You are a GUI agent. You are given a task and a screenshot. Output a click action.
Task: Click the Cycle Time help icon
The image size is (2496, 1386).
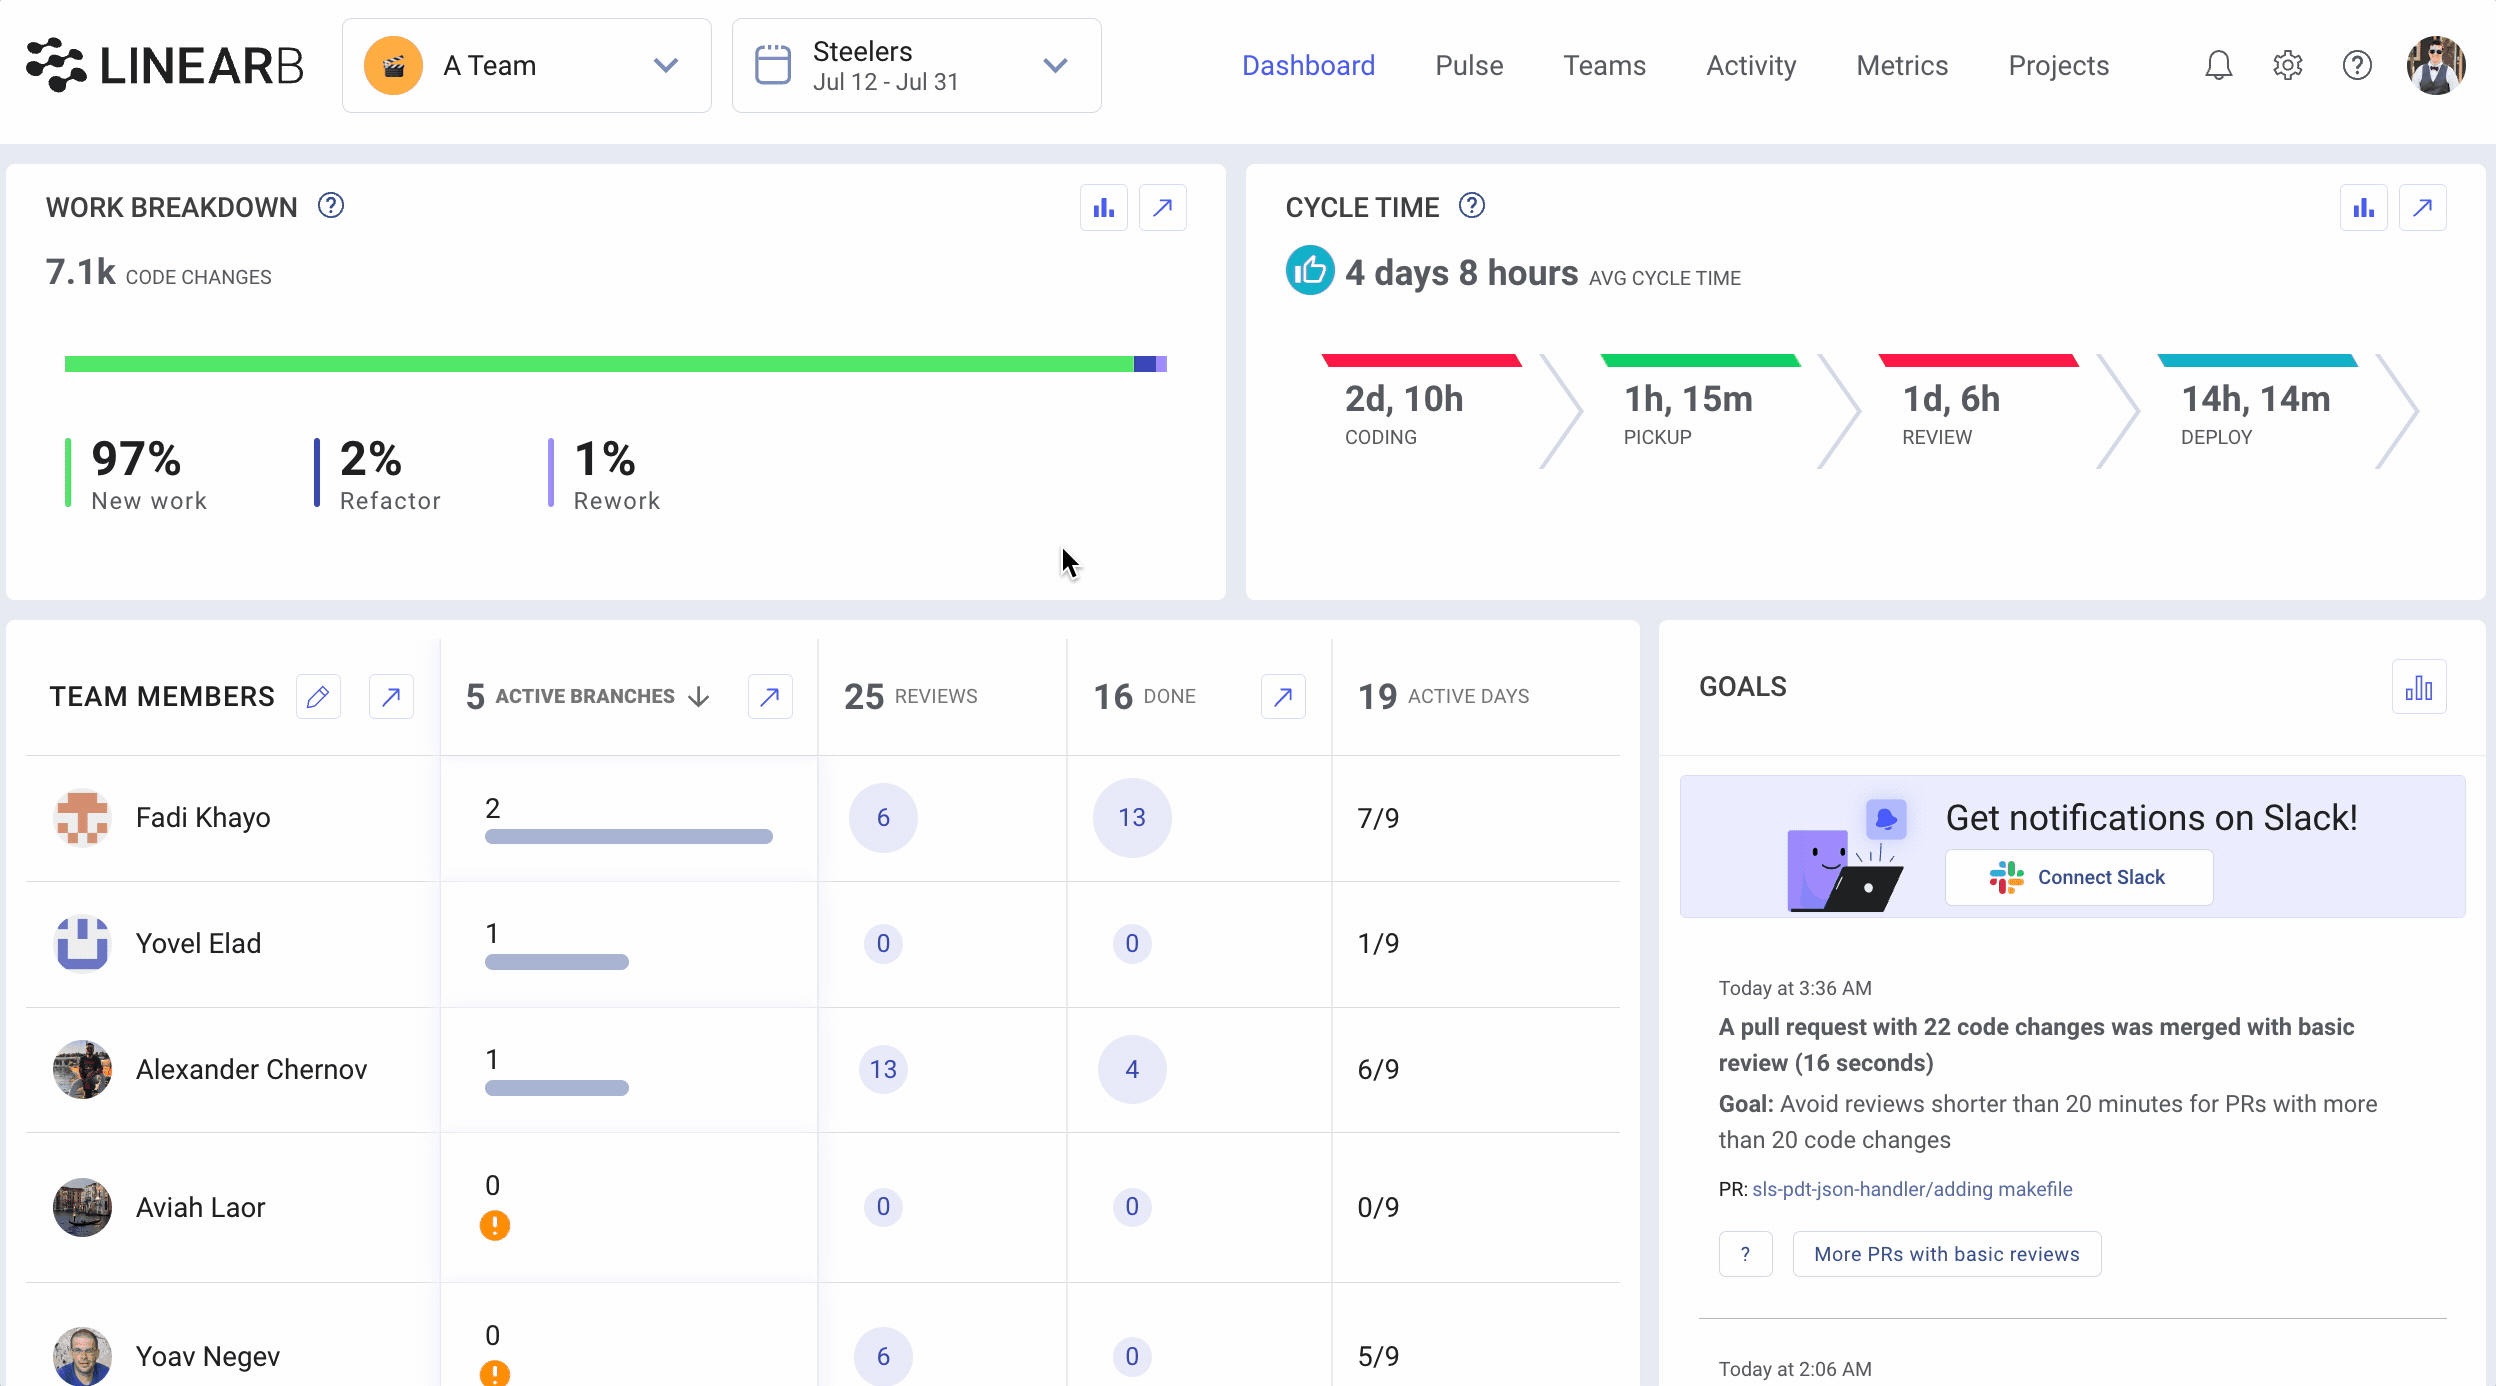1471,206
